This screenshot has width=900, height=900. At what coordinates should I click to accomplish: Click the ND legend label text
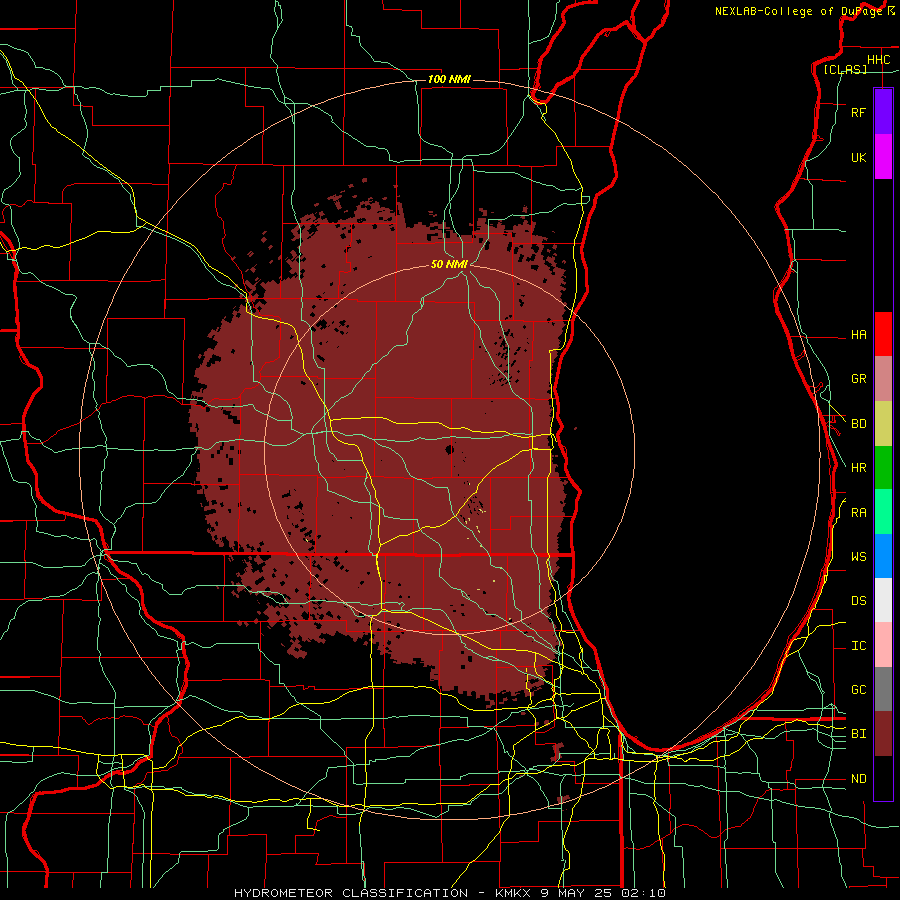tap(858, 779)
